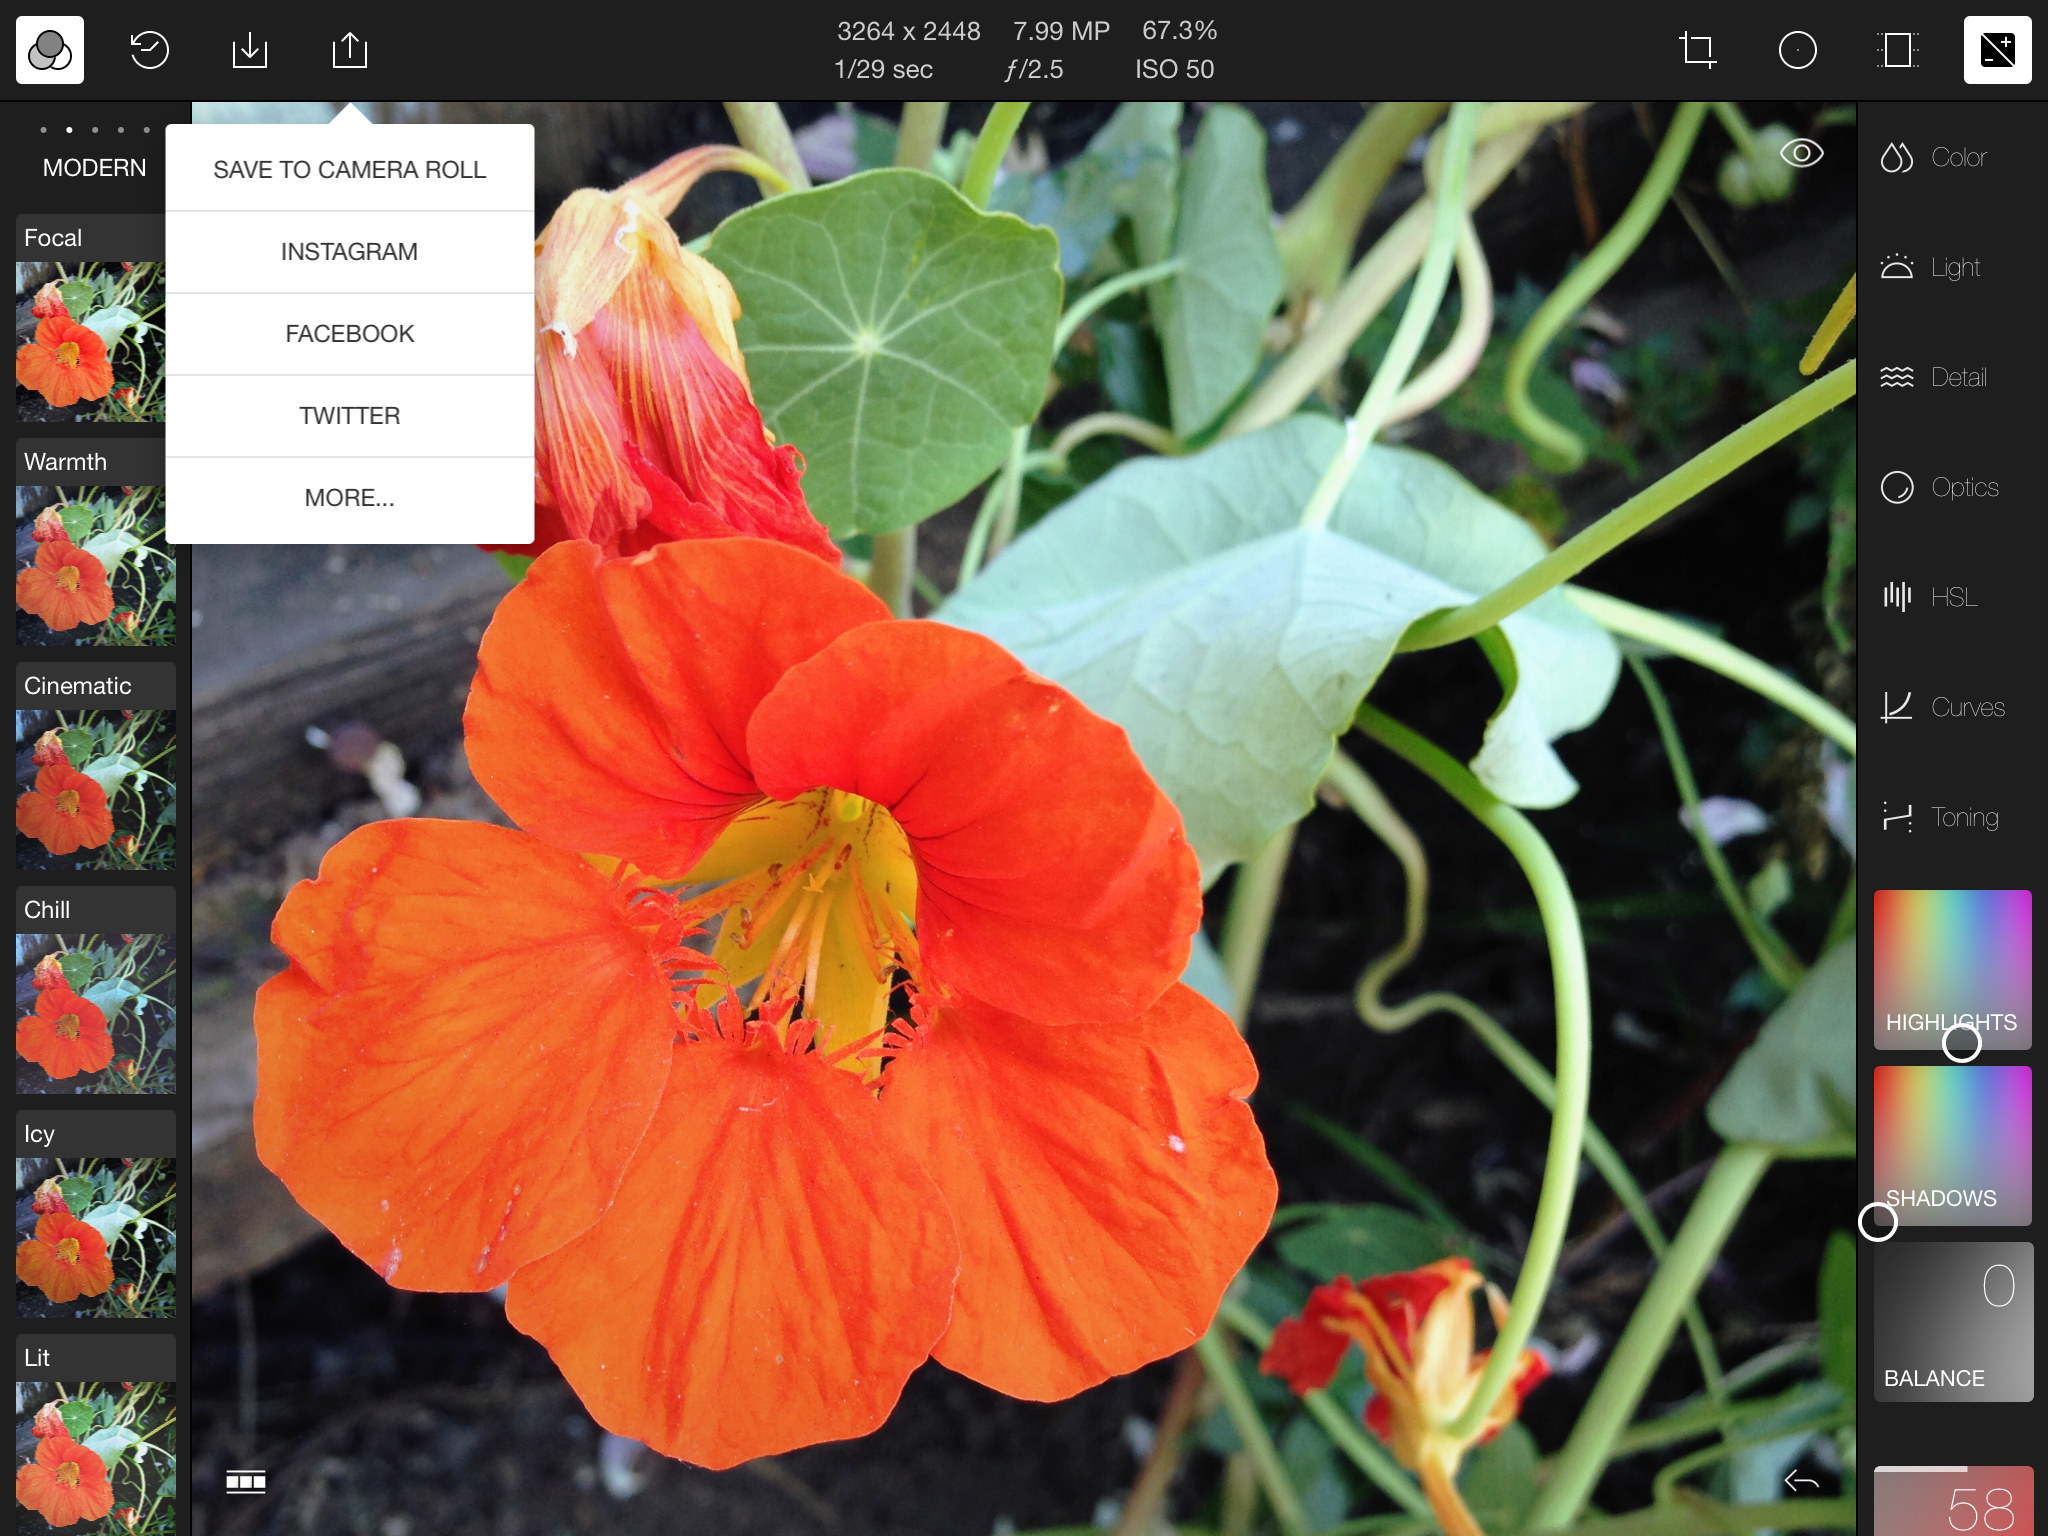The image size is (2048, 1536).
Task: Open the presets overlapping-circles icon
Action: click(50, 50)
